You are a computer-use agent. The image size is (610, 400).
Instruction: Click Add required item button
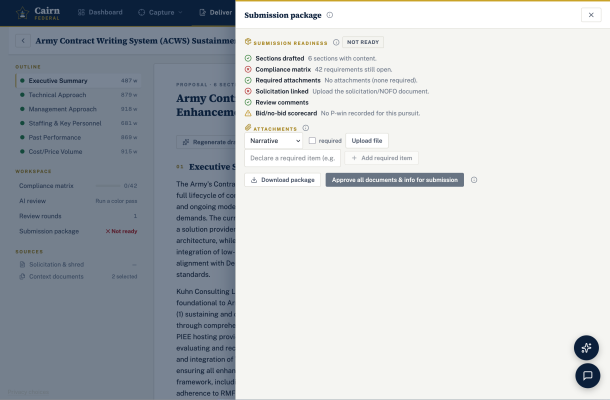tap(382, 158)
